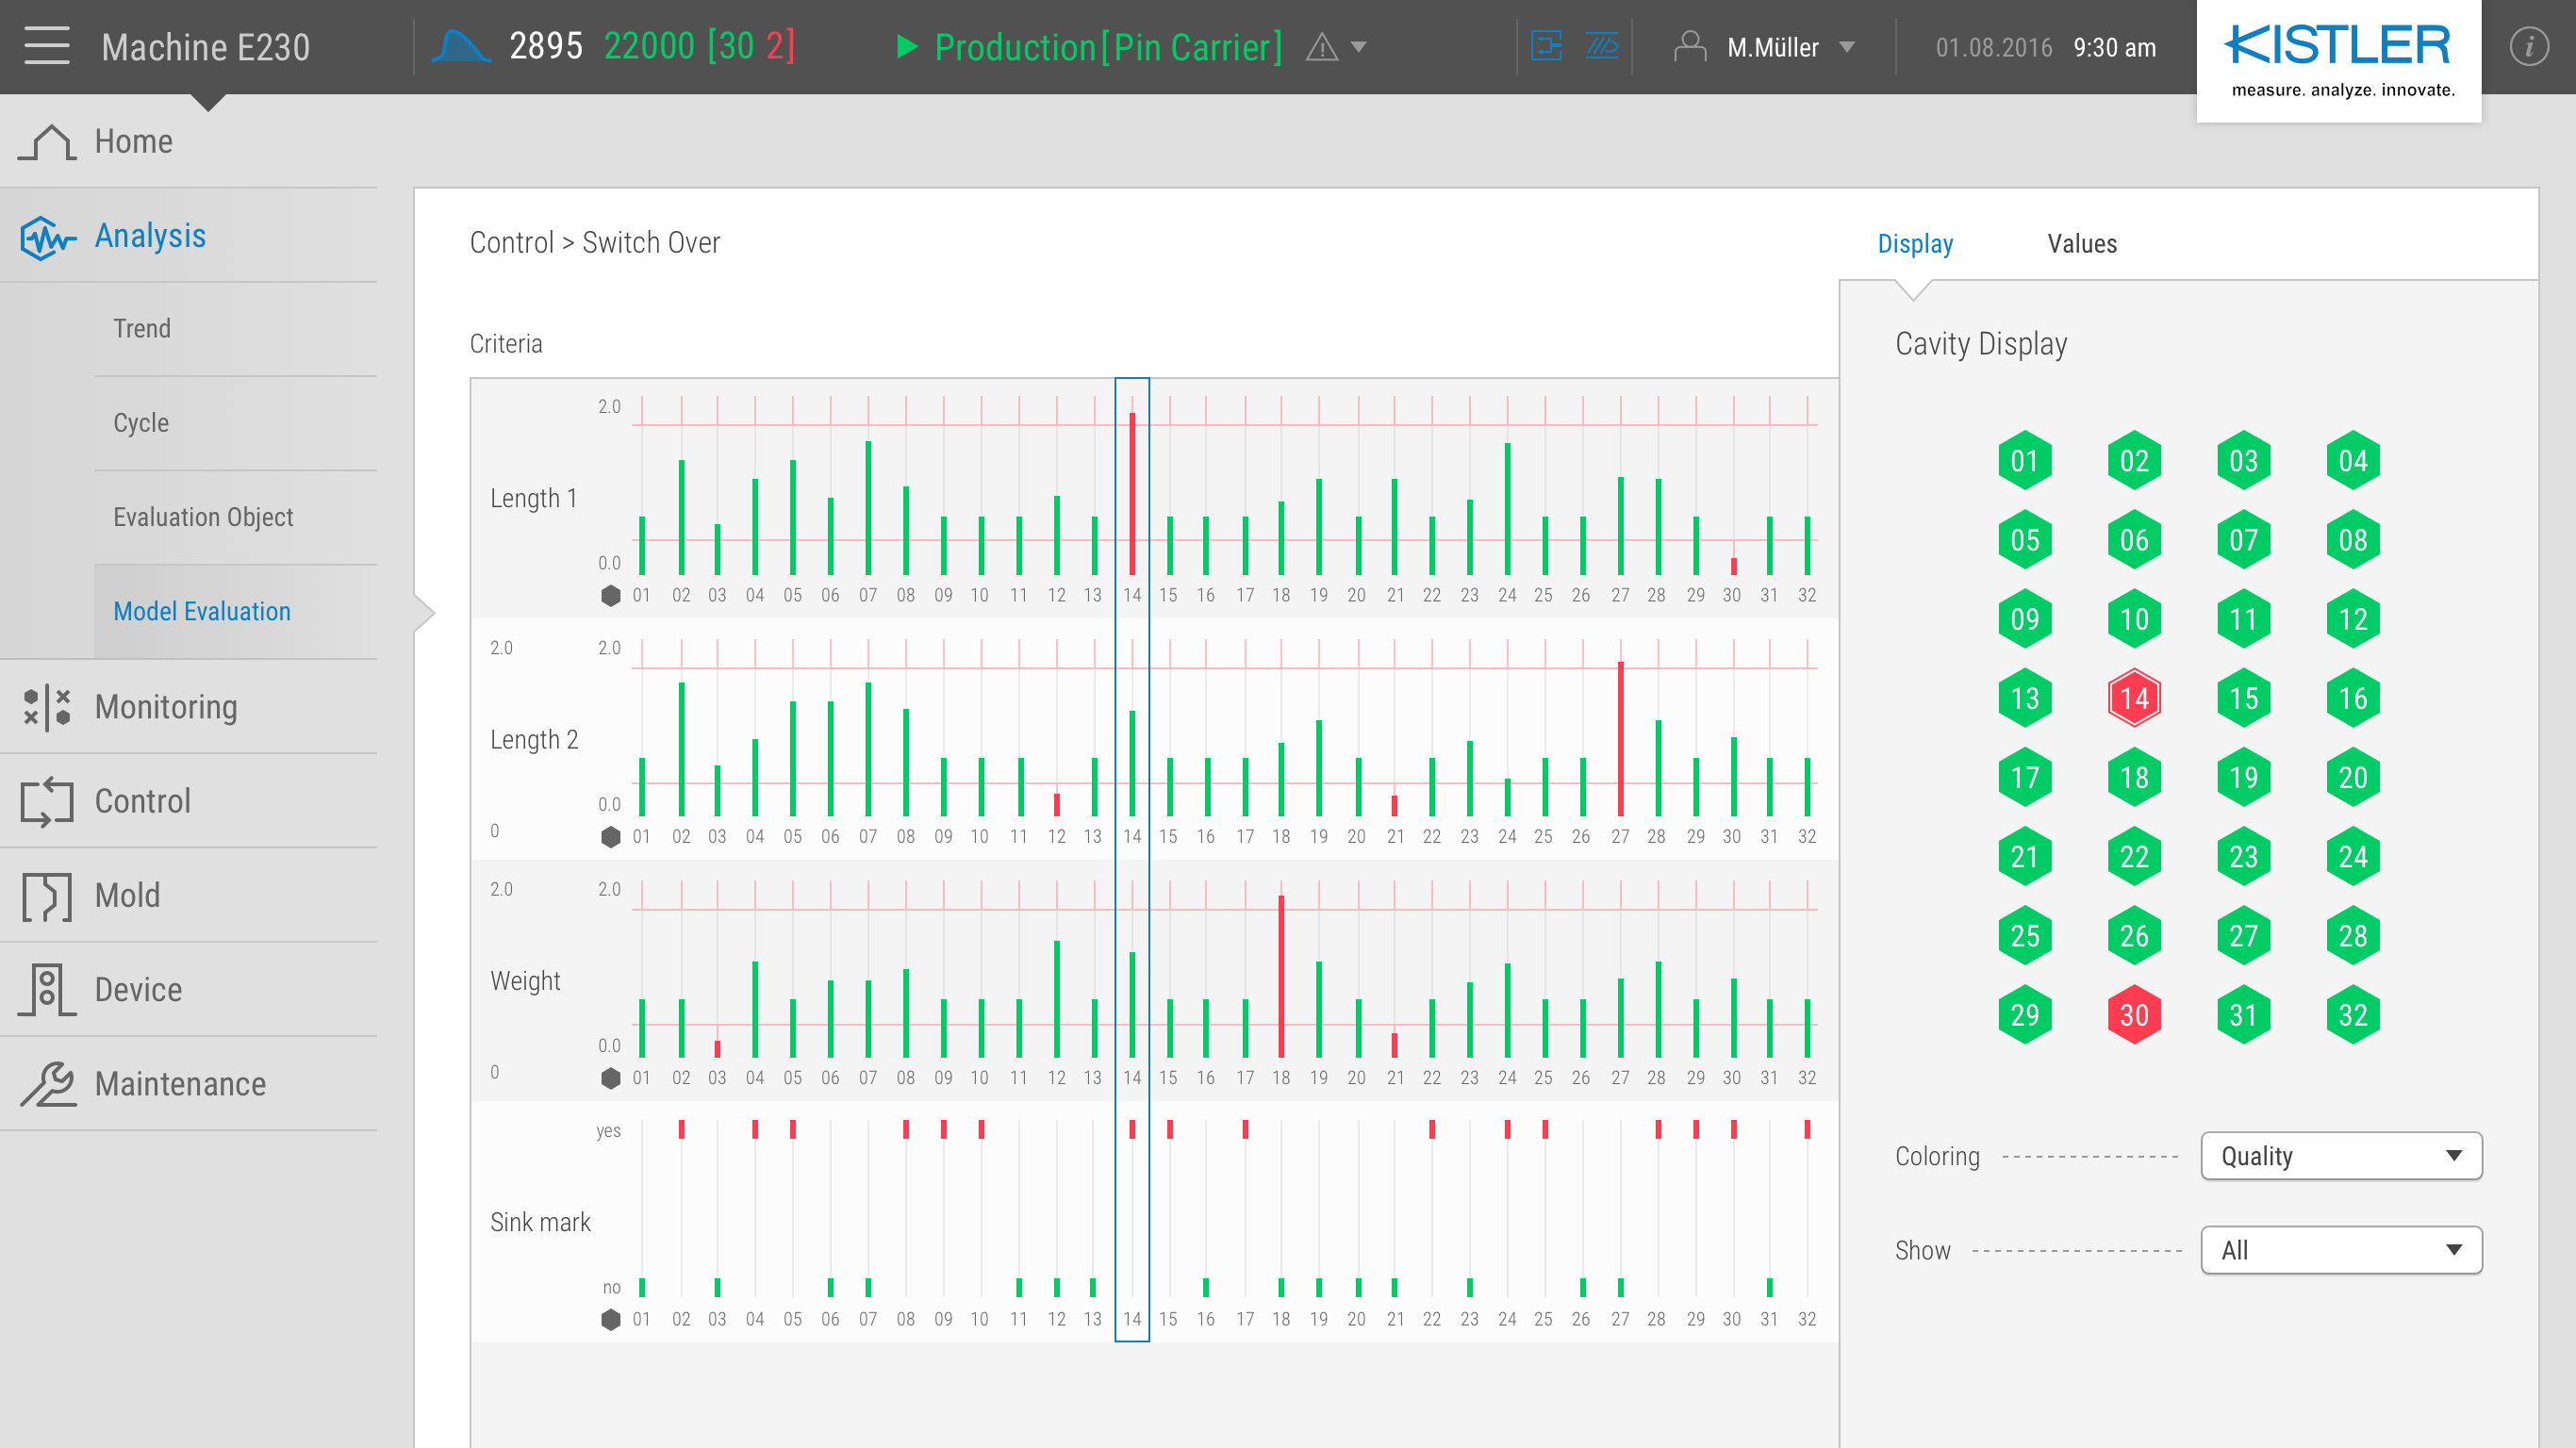Toggle red cavity 30 hexagon

point(2133,1014)
